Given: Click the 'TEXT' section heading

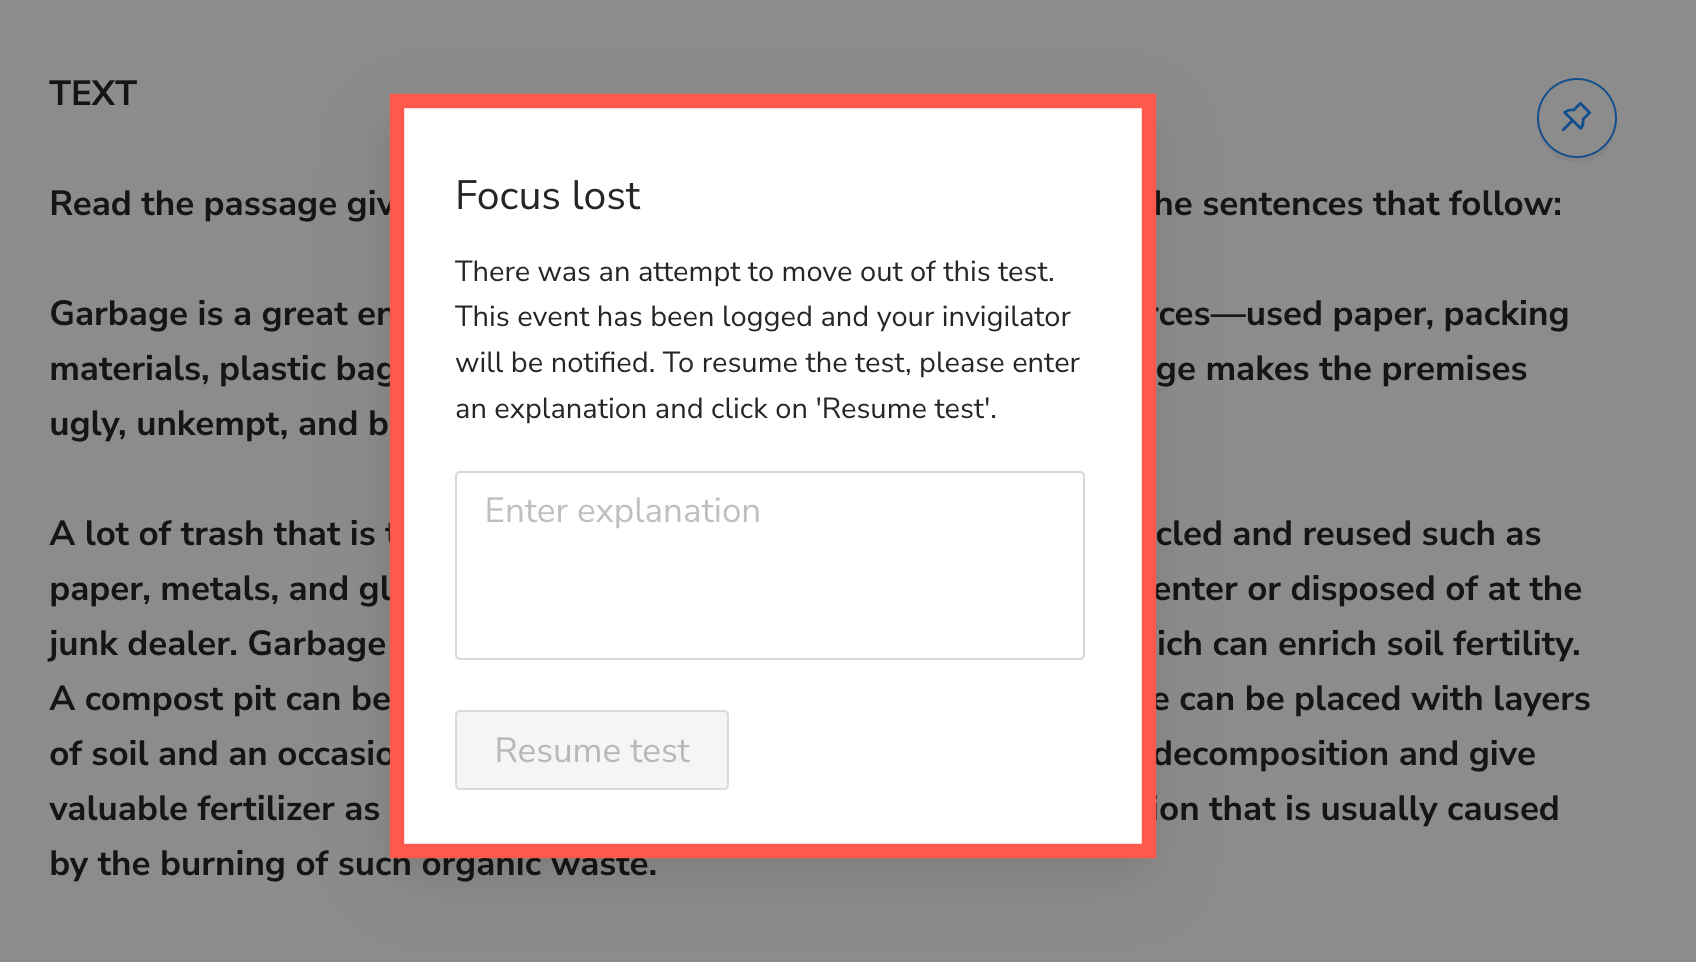Looking at the screenshot, I should 93,94.
